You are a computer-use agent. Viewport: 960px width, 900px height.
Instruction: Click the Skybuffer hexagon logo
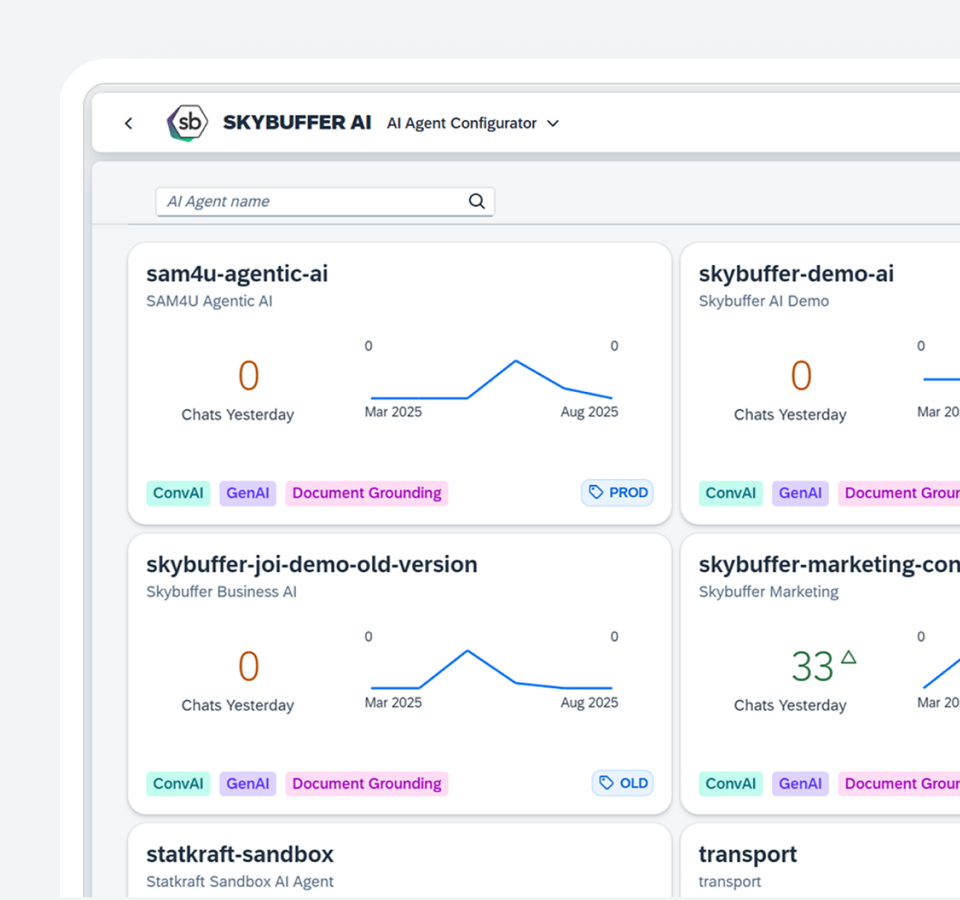(x=187, y=123)
